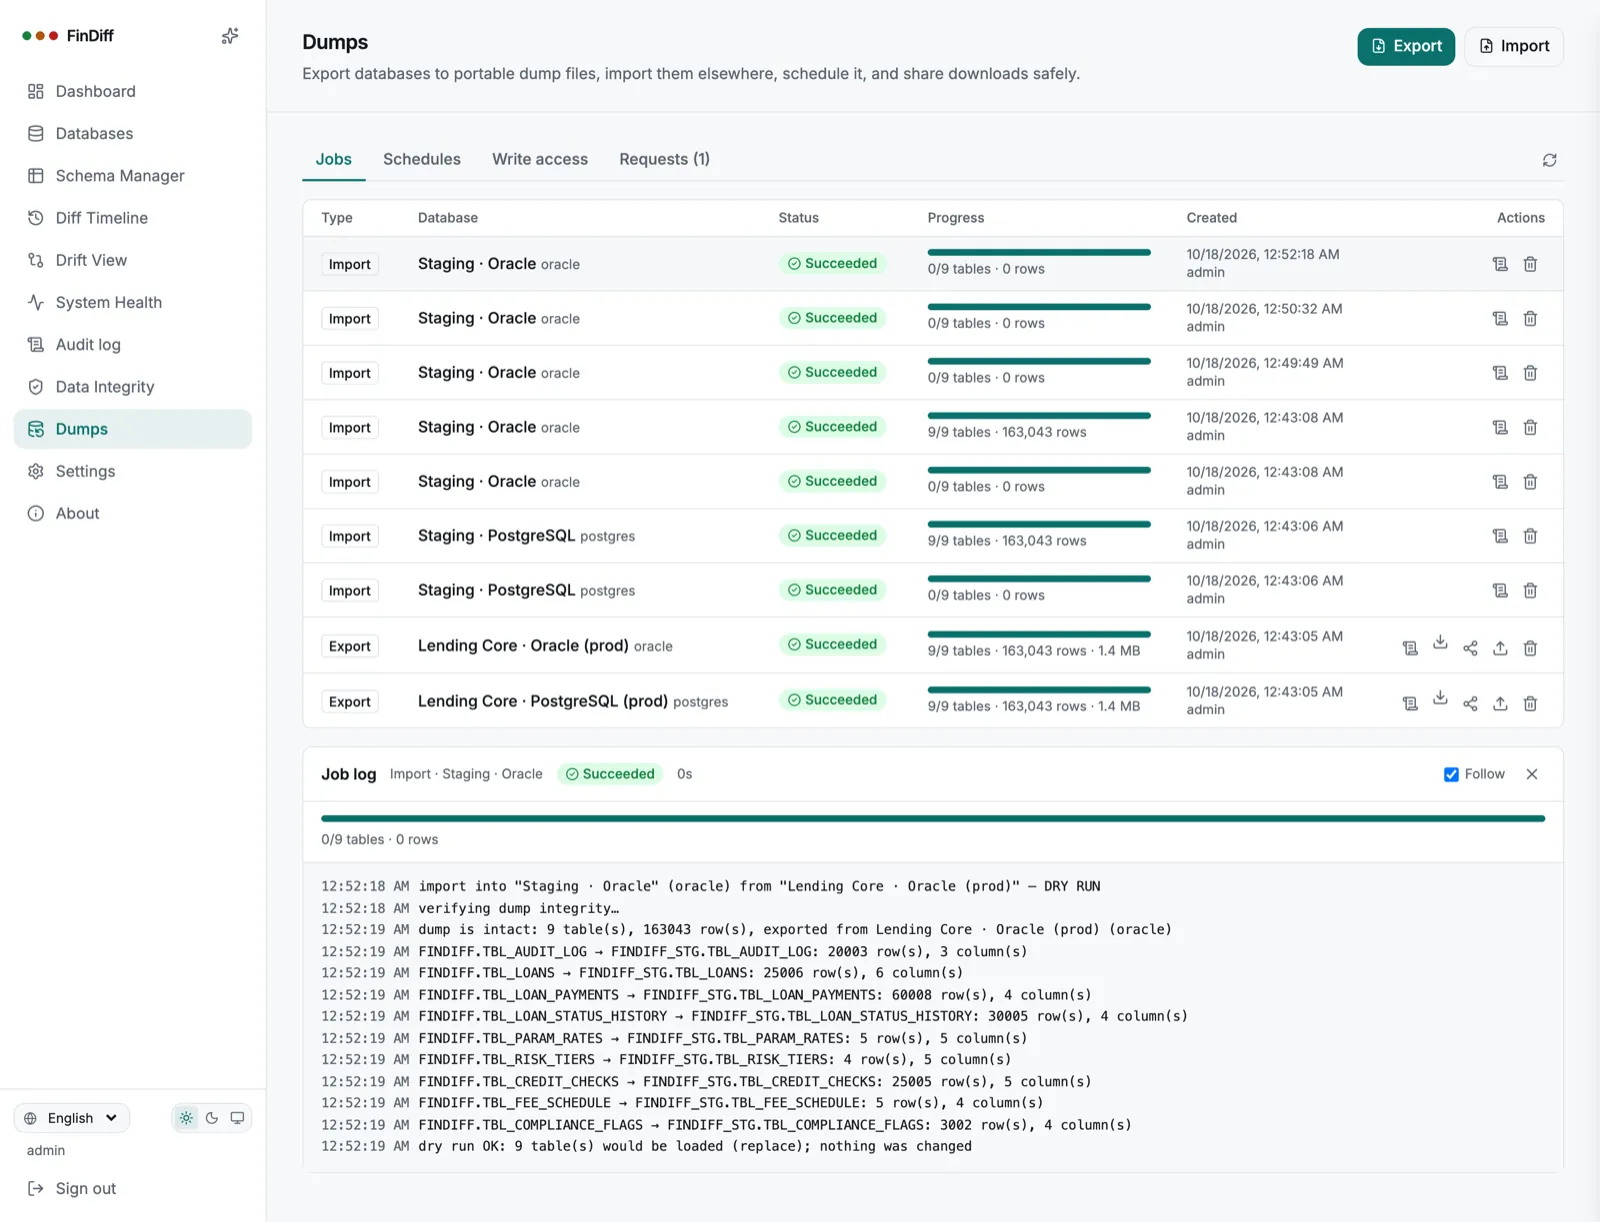
Task: Open the Requests (1) tab
Action: pos(664,159)
